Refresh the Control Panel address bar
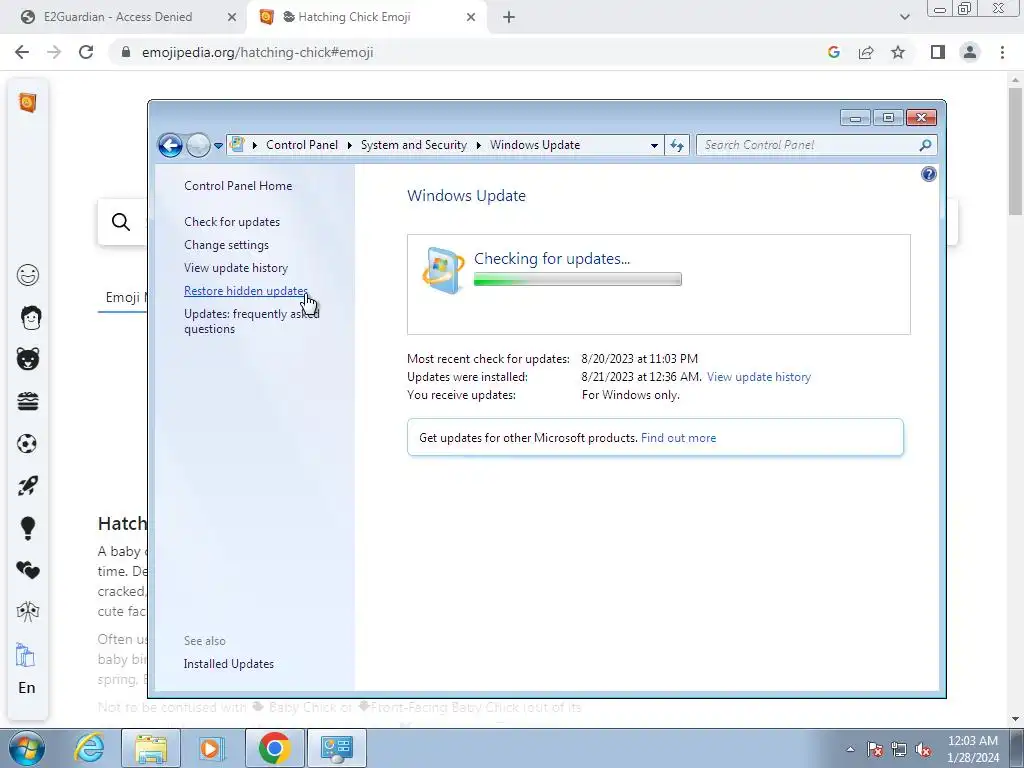This screenshot has height=768, width=1024. (x=677, y=145)
